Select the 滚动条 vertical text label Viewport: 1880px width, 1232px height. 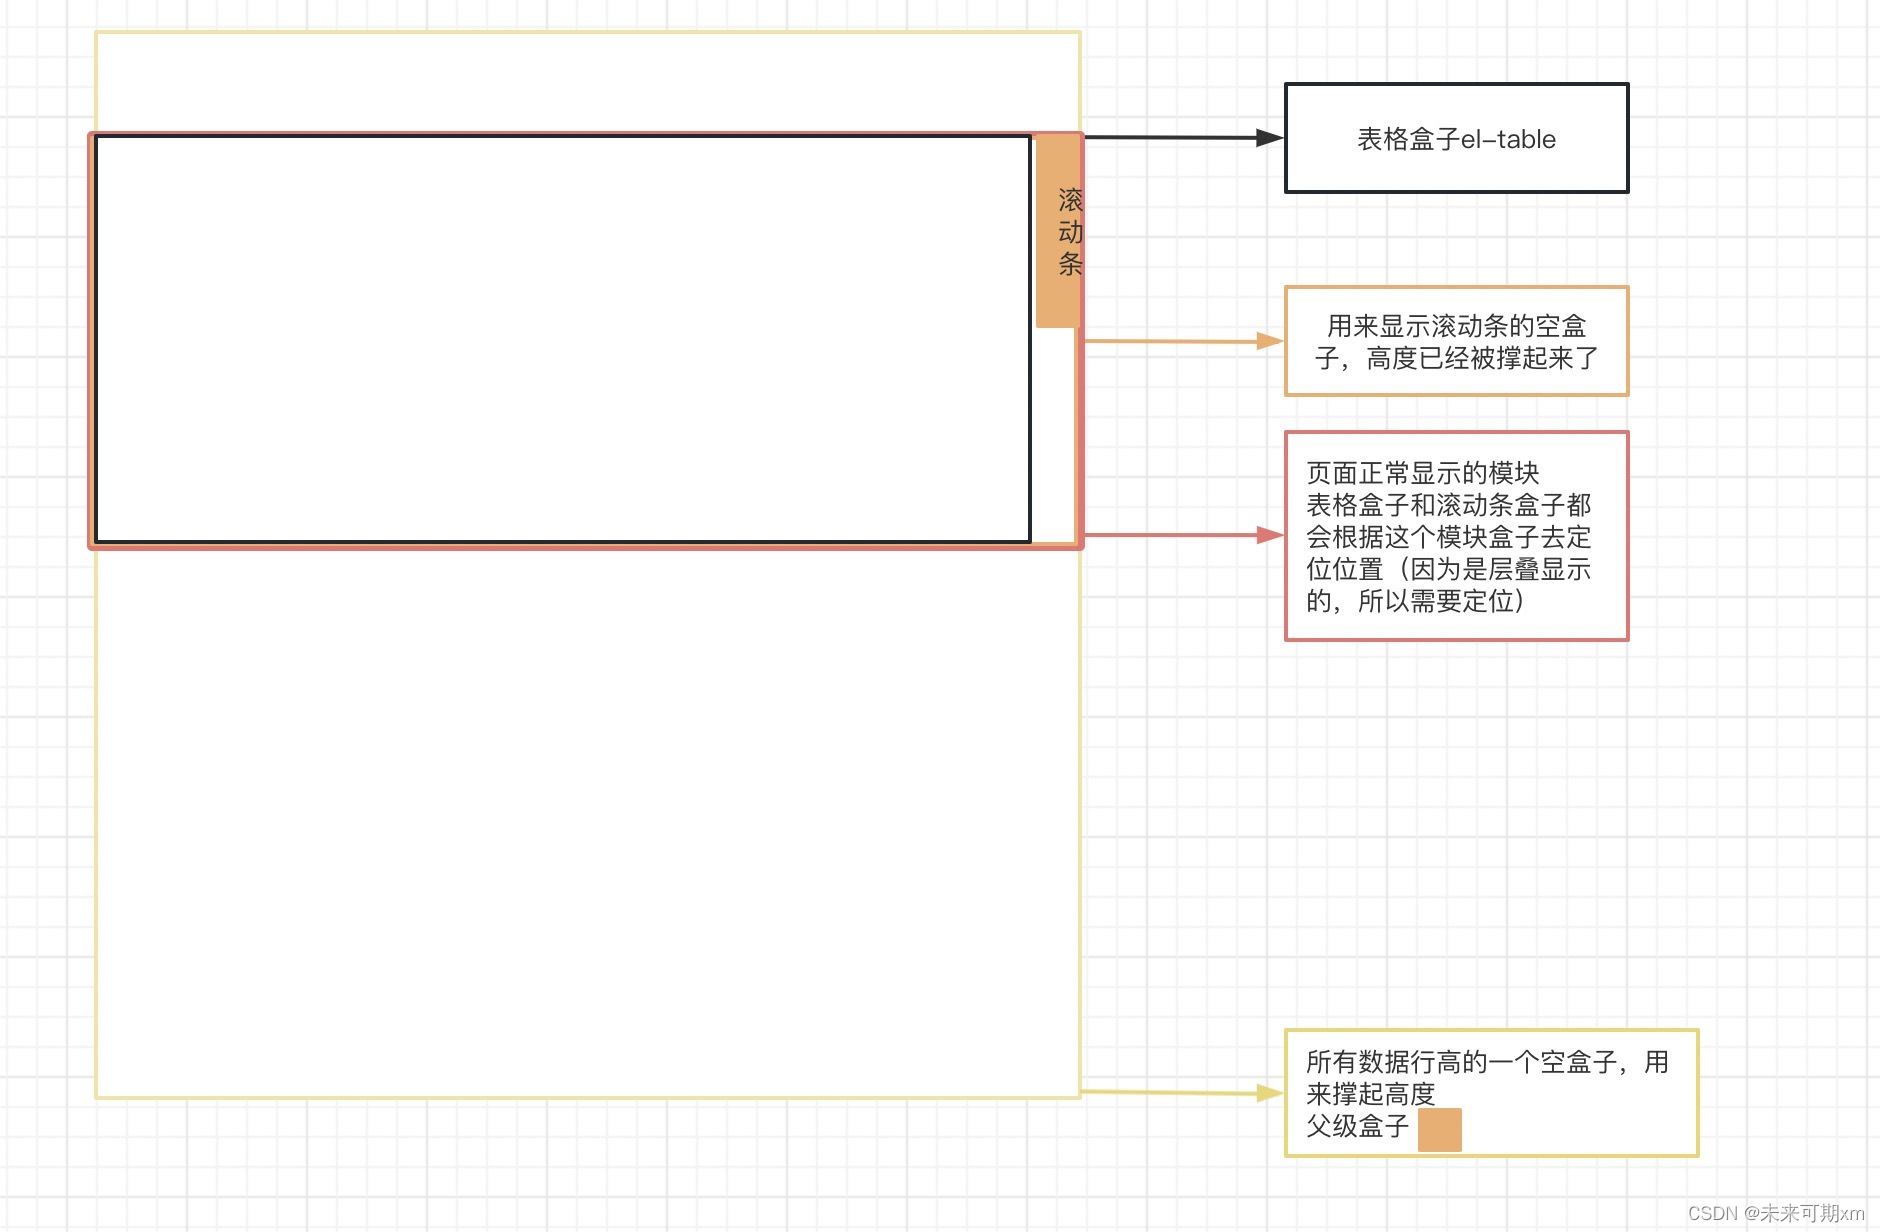coord(1069,232)
